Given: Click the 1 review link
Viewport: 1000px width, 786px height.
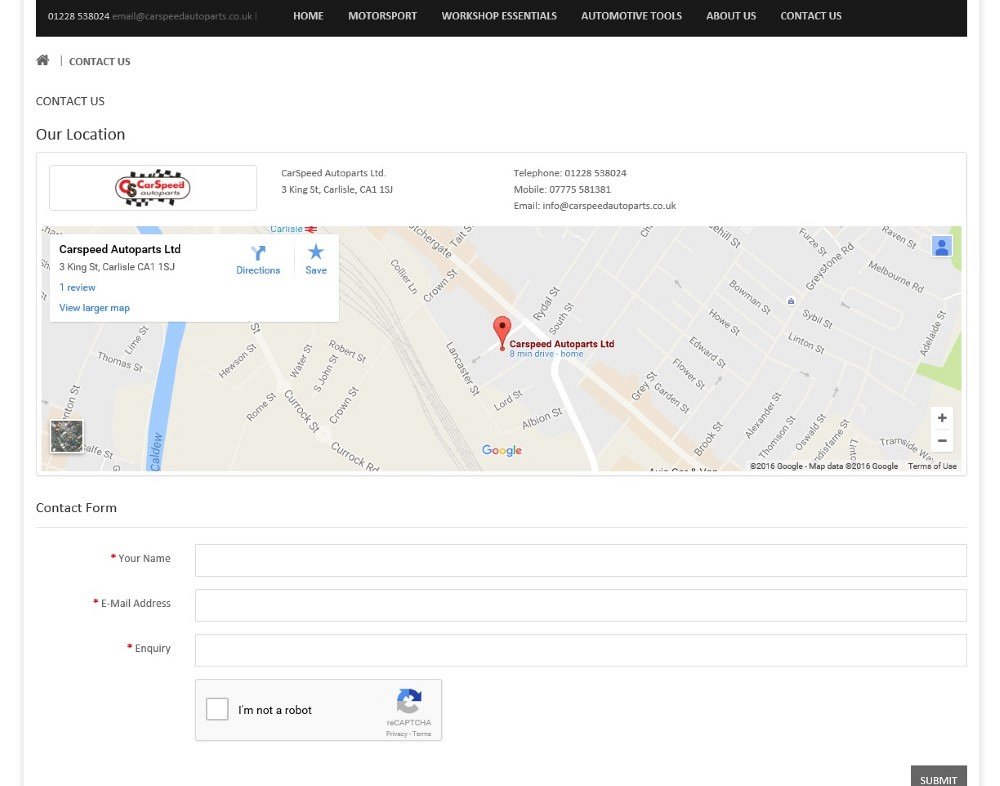Looking at the screenshot, I should point(77,287).
